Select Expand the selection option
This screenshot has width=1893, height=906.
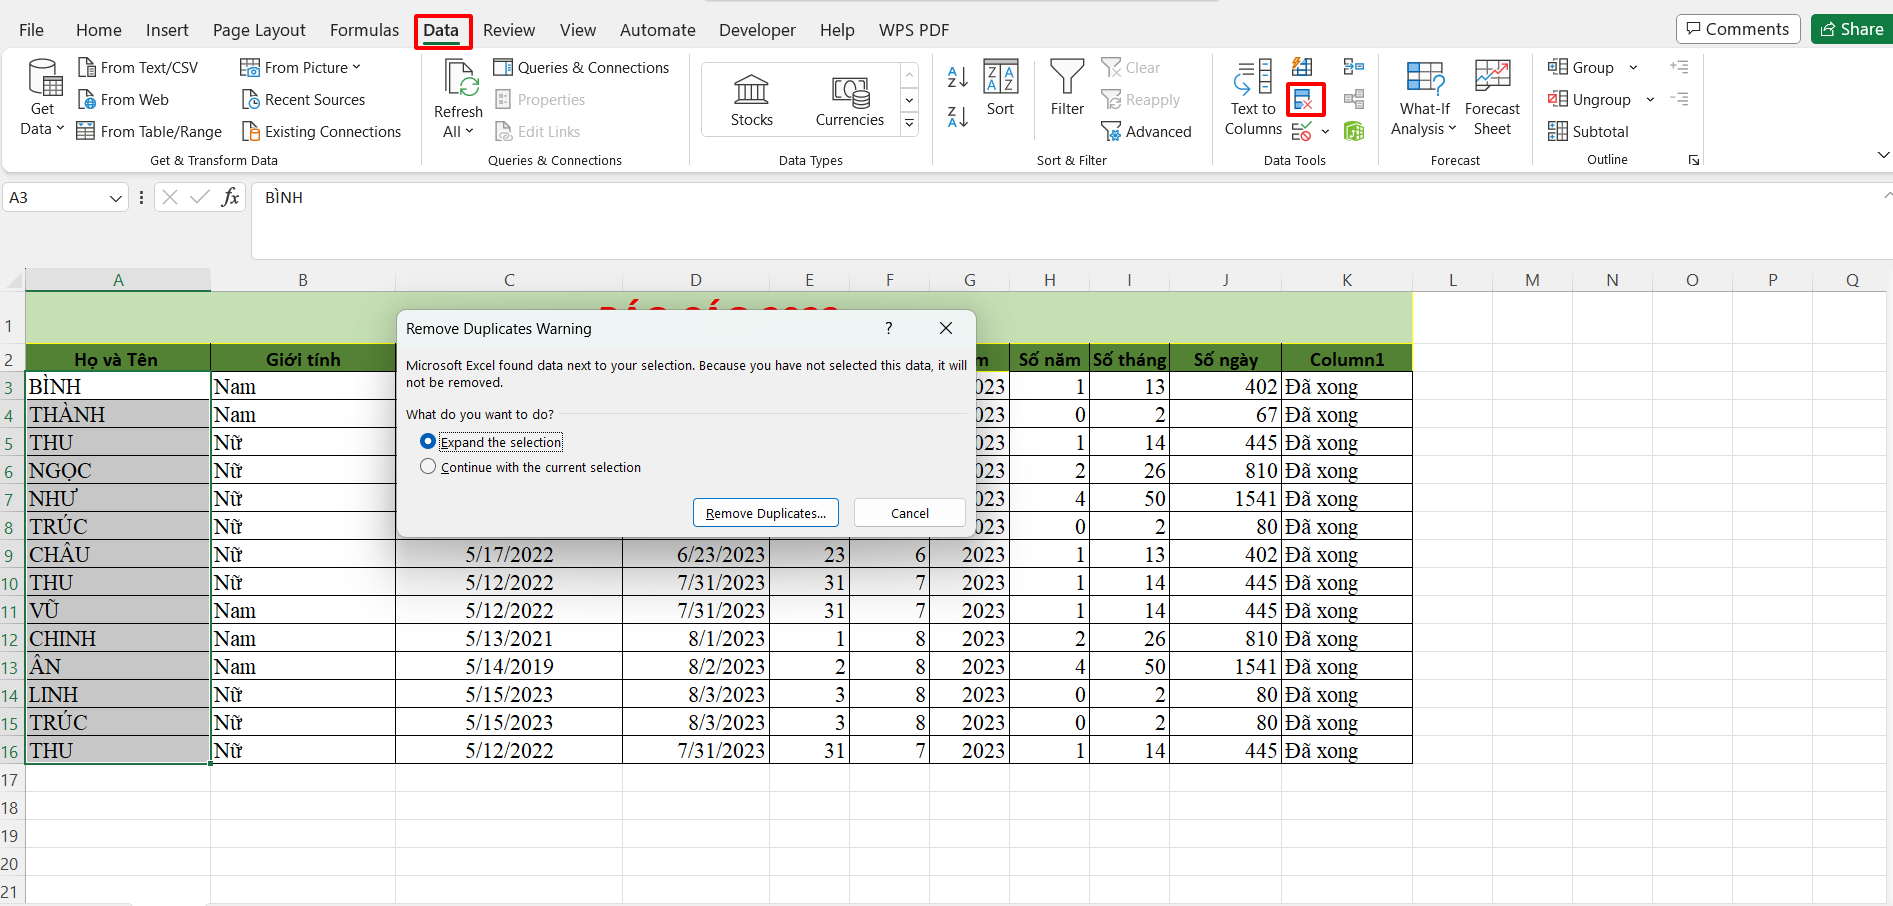(428, 441)
